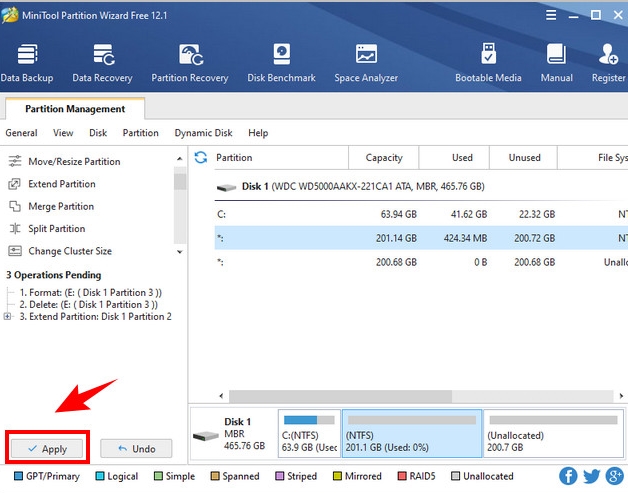
Task: Open the Disk menu
Action: [98, 133]
